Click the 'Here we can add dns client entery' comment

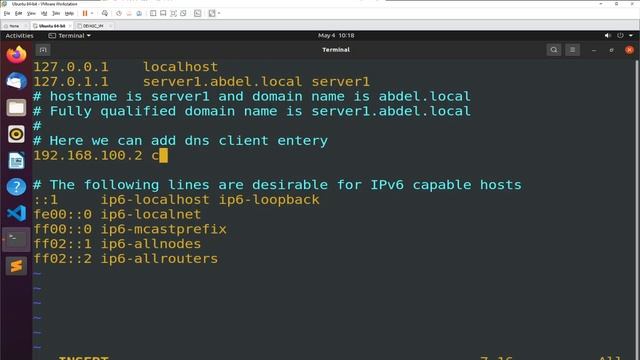[x=180, y=141]
